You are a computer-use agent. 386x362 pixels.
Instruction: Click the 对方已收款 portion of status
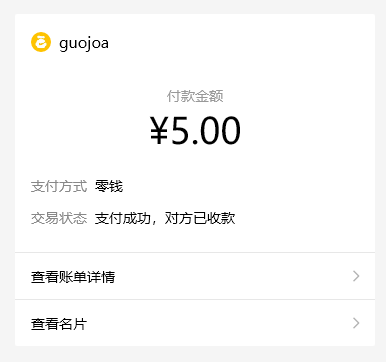[x=200, y=218]
